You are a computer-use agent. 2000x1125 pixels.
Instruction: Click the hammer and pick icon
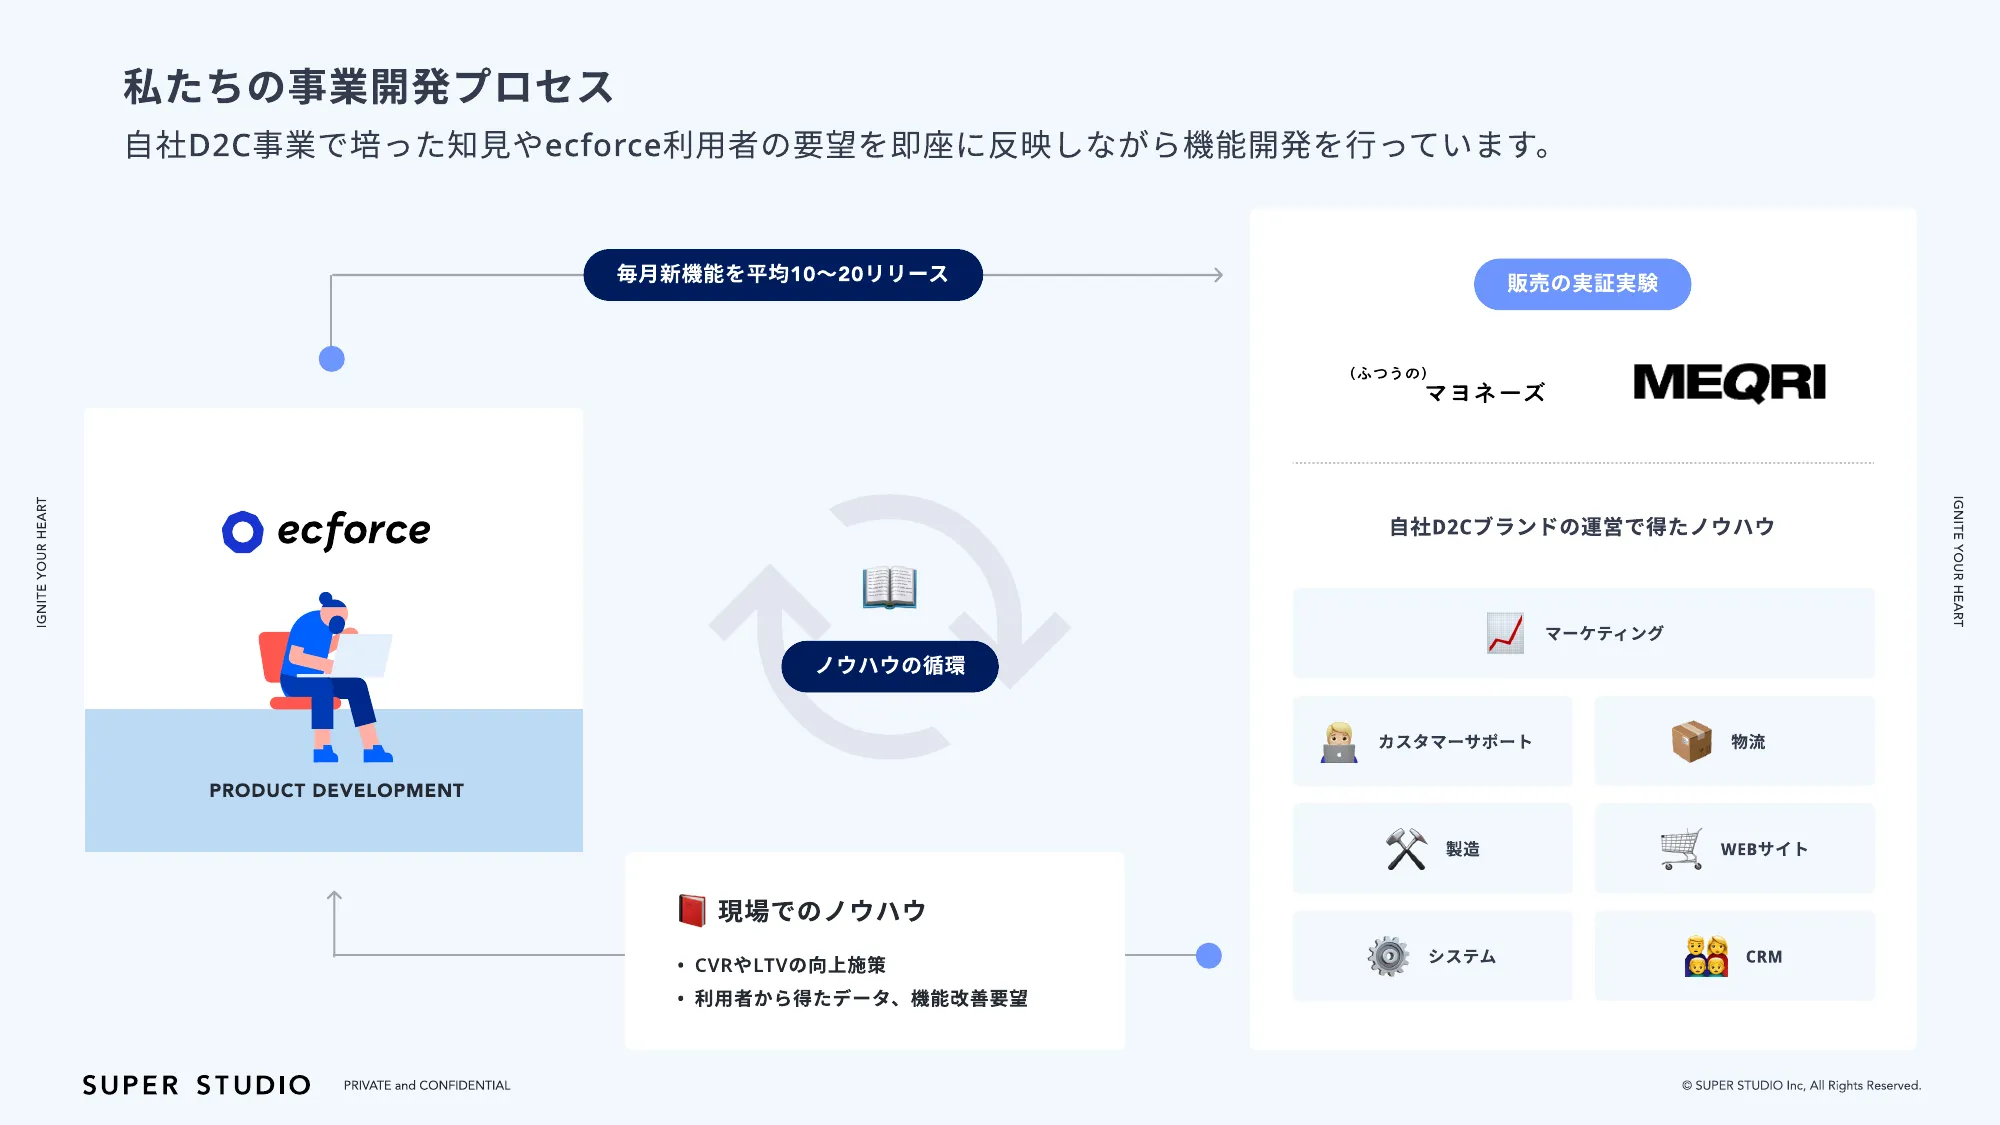1406,849
